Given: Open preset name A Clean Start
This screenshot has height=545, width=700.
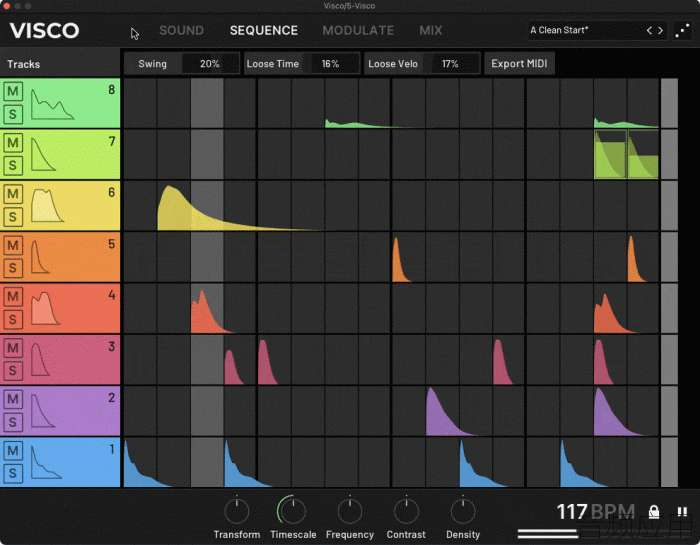Looking at the screenshot, I should click(x=559, y=30).
